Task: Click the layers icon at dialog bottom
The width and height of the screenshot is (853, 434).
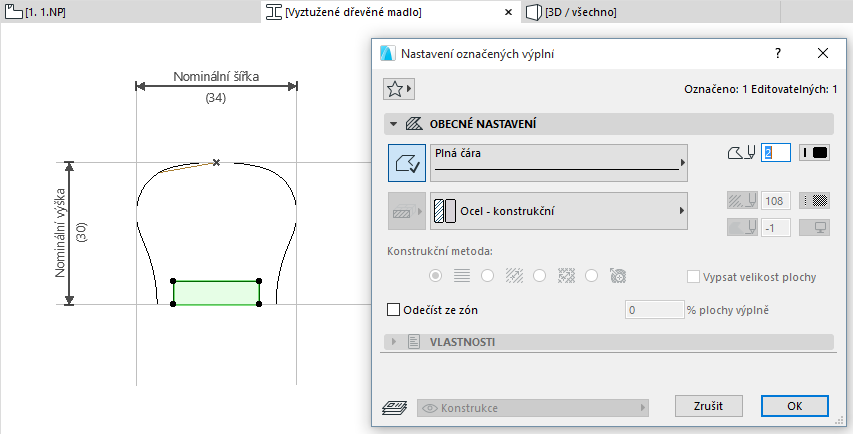Action: (x=394, y=408)
